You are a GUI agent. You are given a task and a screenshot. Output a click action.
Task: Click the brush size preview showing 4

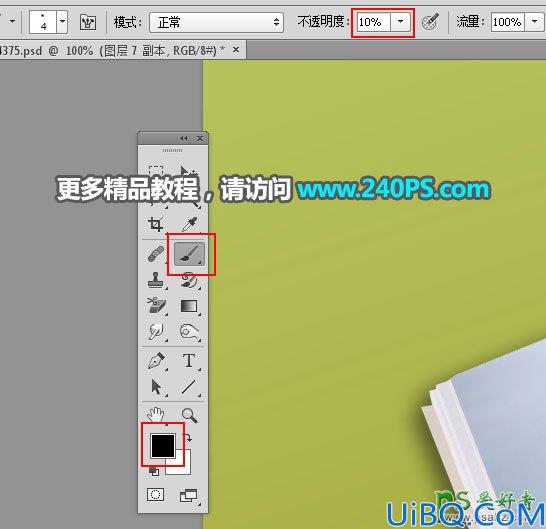click(x=43, y=22)
